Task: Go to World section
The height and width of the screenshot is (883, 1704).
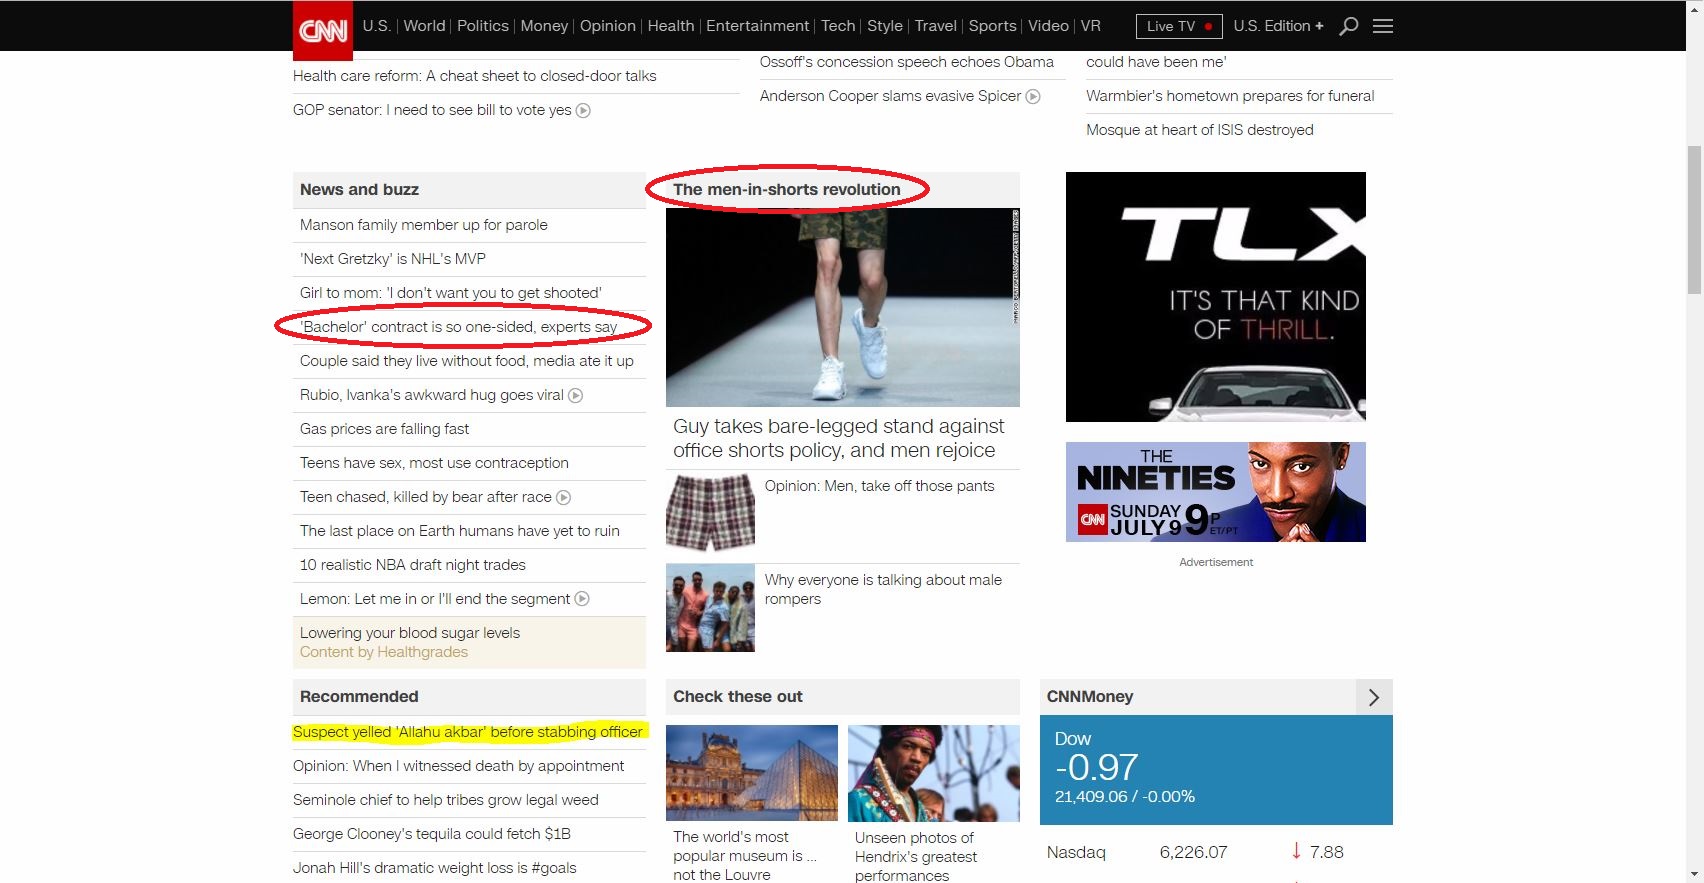Action: [x=424, y=26]
